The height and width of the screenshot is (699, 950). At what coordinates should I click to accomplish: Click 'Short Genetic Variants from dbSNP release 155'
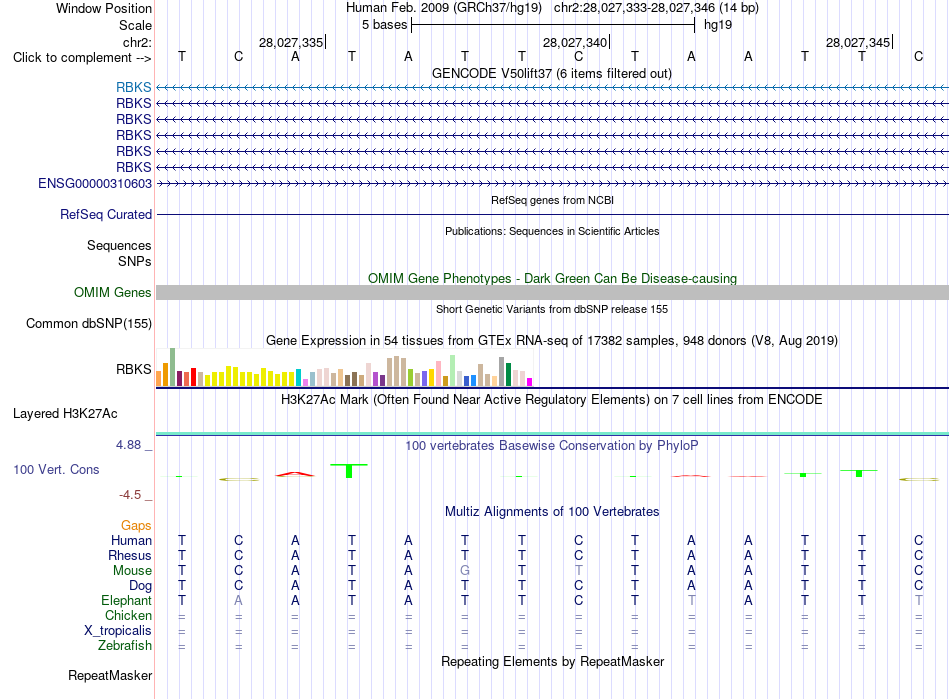(552, 309)
